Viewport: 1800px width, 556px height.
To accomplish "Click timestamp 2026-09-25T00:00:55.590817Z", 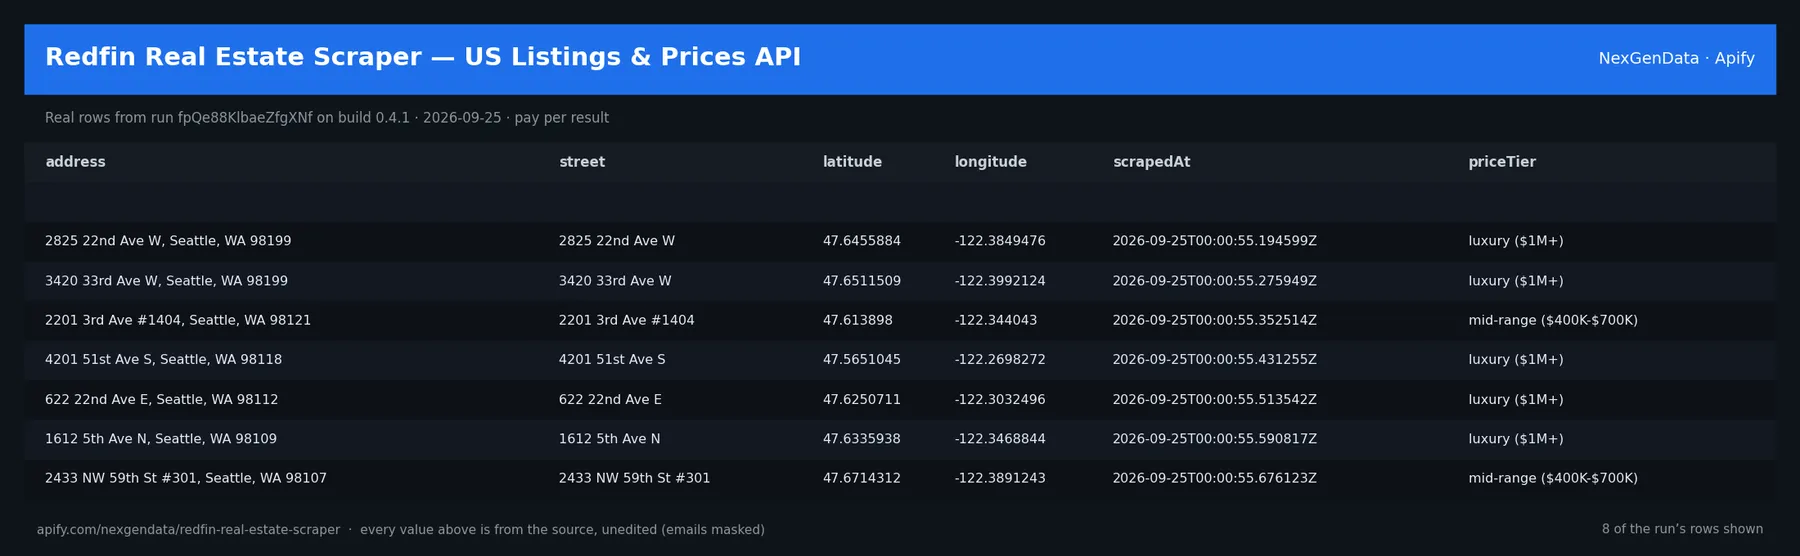I will tap(1215, 439).
